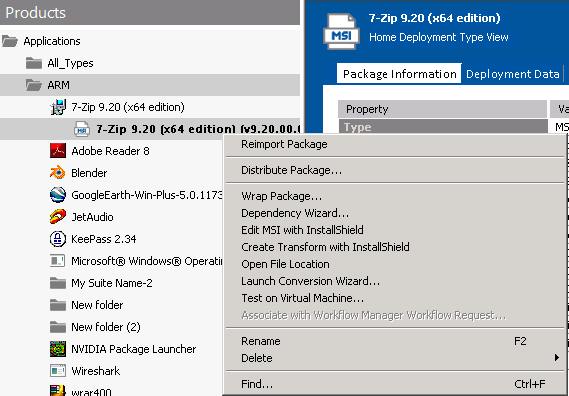The height and width of the screenshot is (396, 569).
Task: Switch to the Deployment Data tab
Action: (x=512, y=74)
